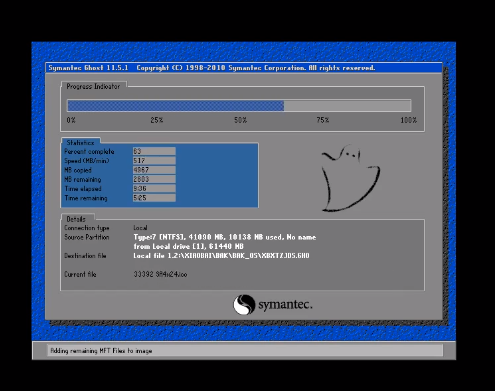Select the Statistics panel label
This screenshot has height=391, width=495.
point(80,143)
